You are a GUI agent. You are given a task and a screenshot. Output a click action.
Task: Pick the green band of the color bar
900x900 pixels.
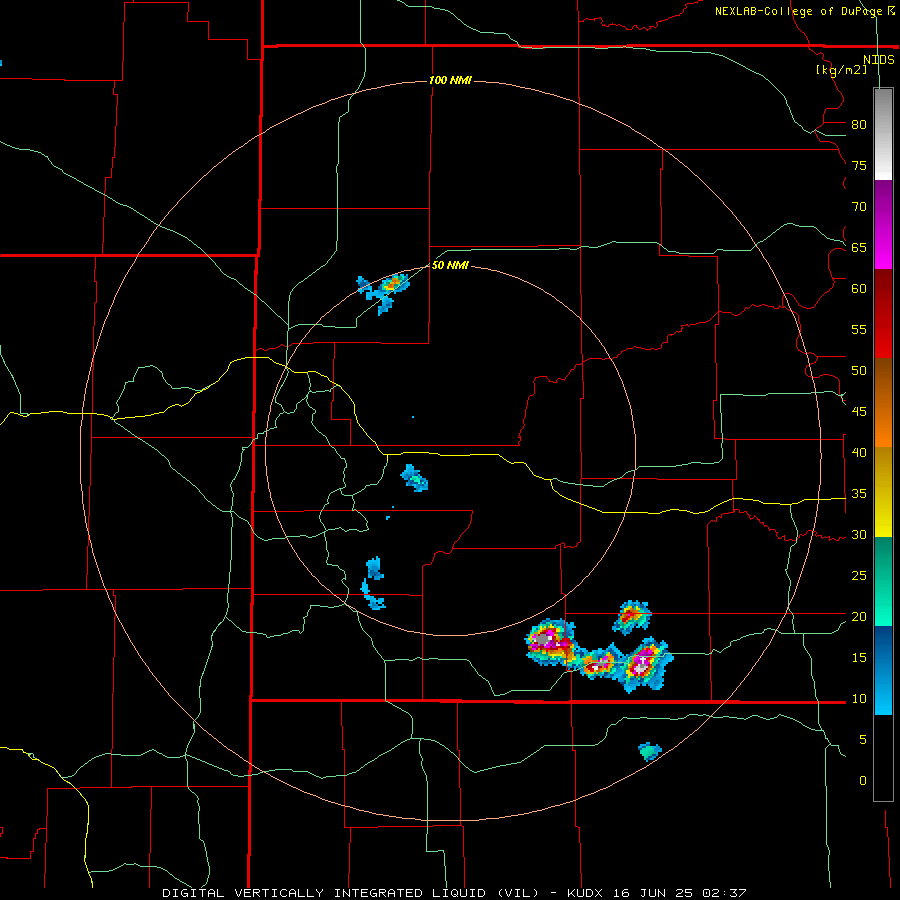tap(883, 581)
